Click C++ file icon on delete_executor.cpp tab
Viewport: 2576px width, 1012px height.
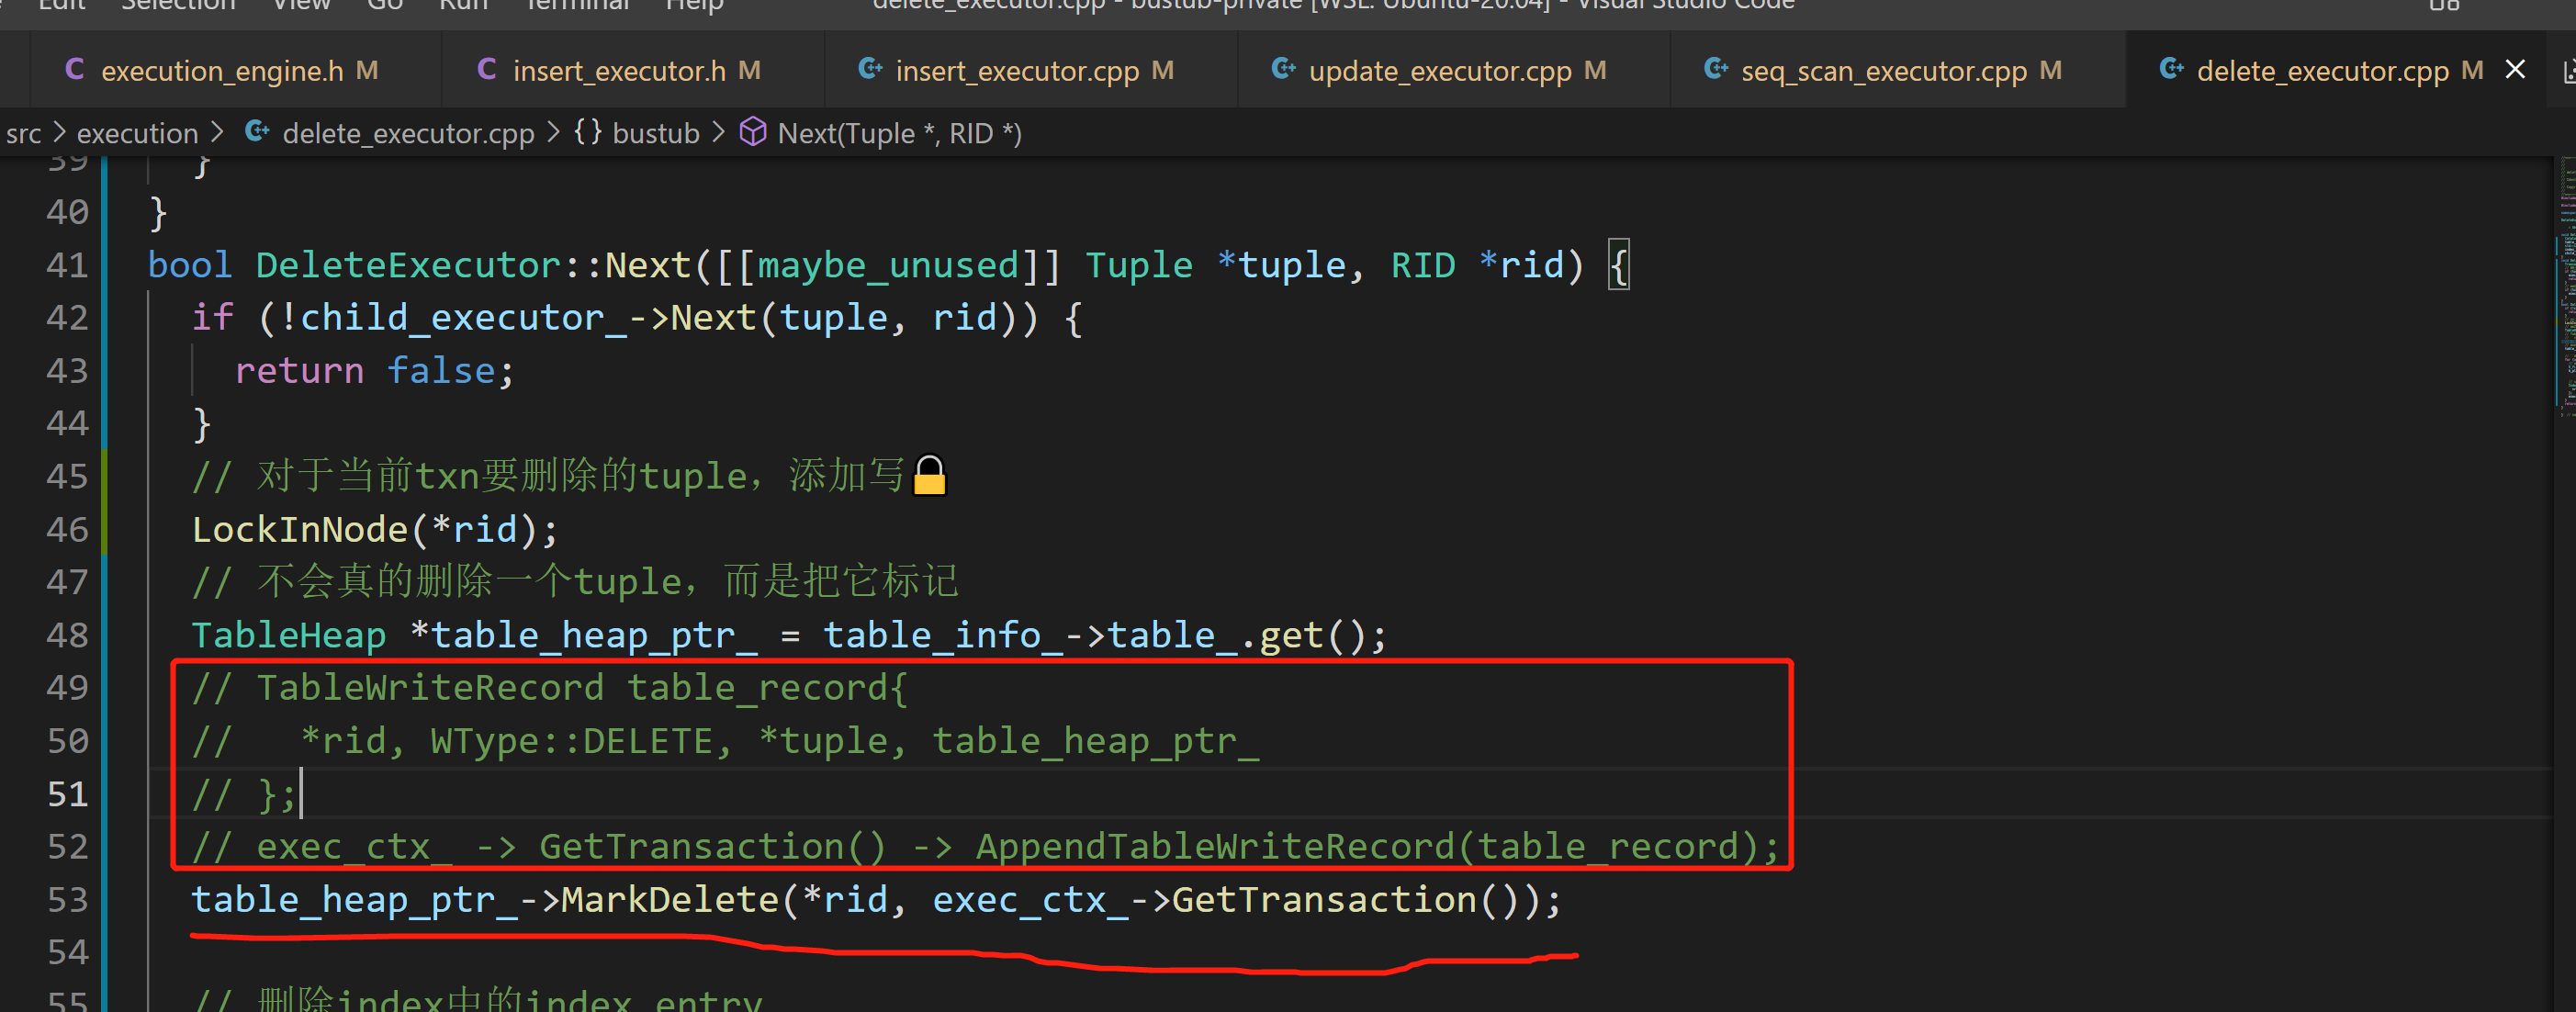[x=2171, y=70]
